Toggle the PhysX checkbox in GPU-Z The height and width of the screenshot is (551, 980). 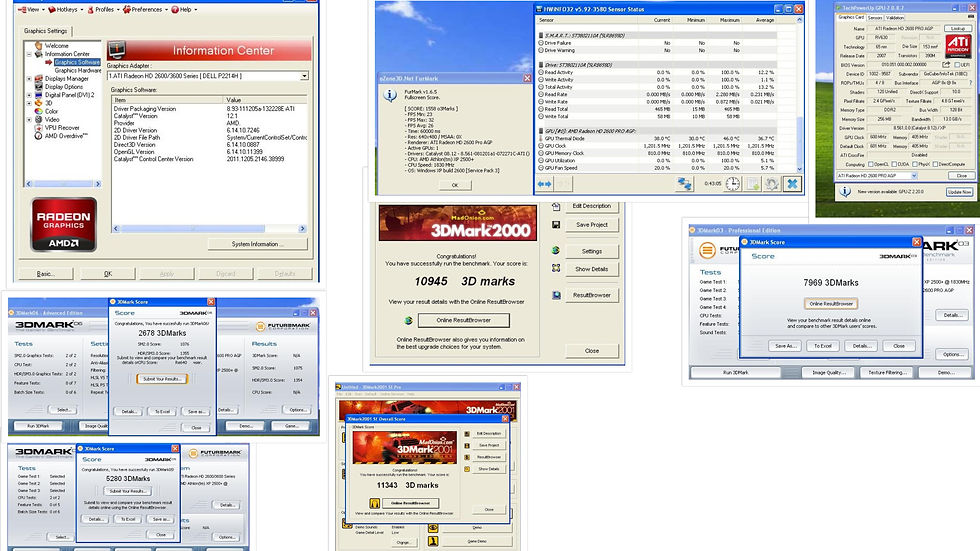point(914,164)
